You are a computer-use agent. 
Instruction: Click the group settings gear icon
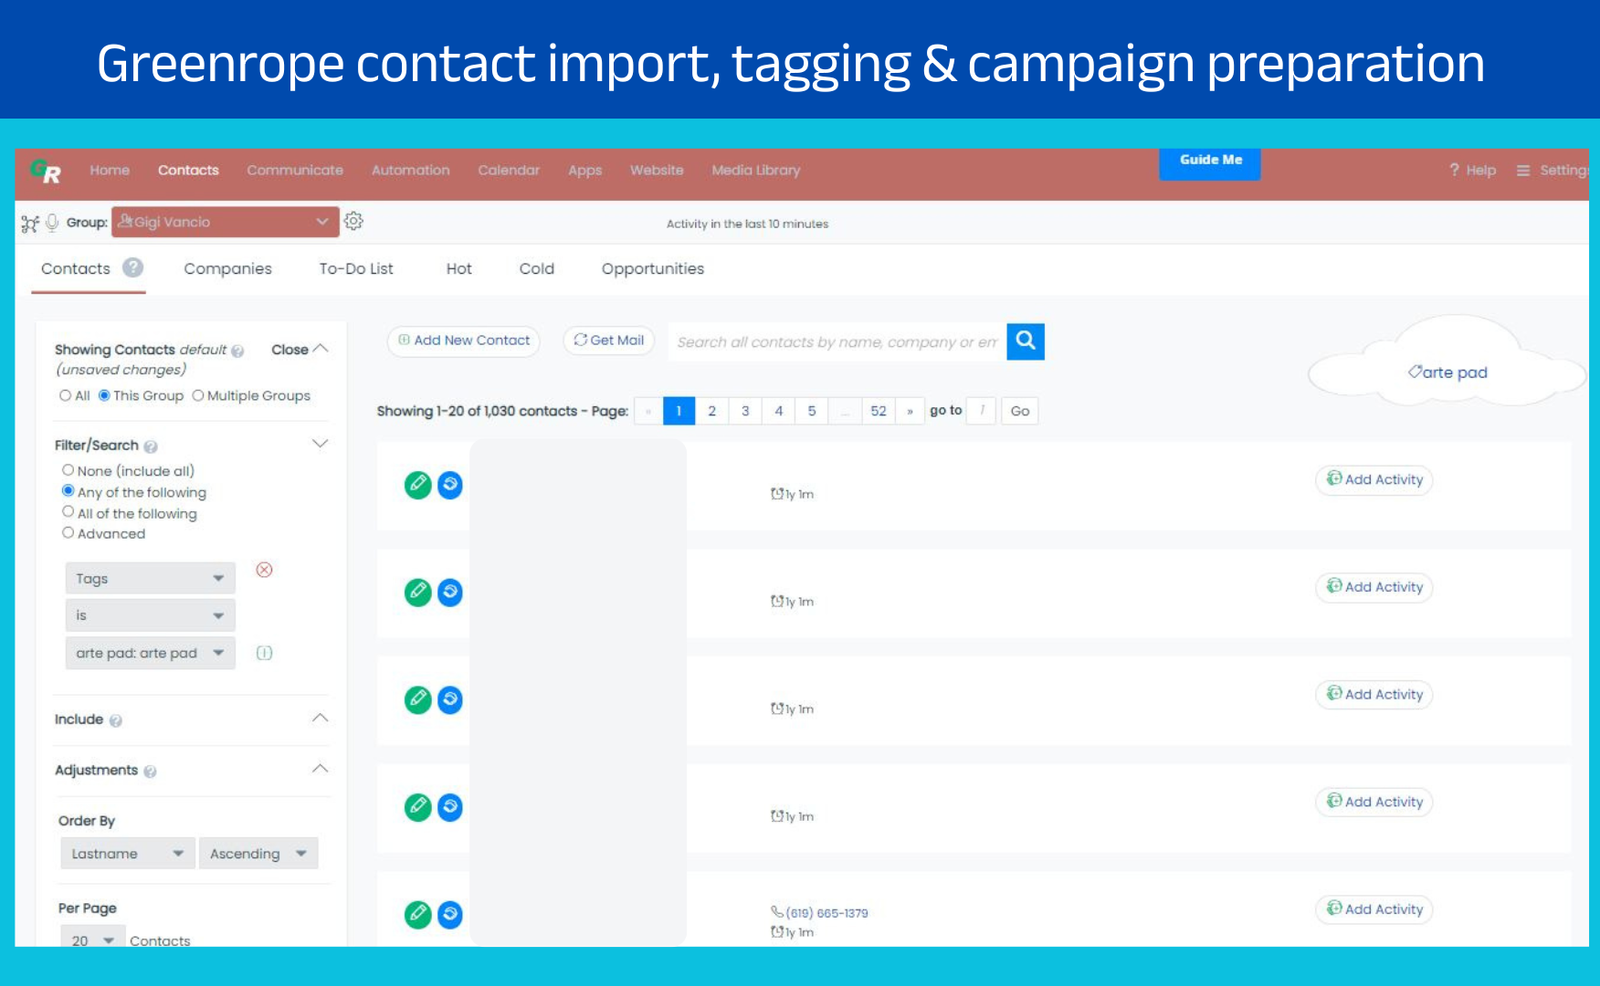354,221
